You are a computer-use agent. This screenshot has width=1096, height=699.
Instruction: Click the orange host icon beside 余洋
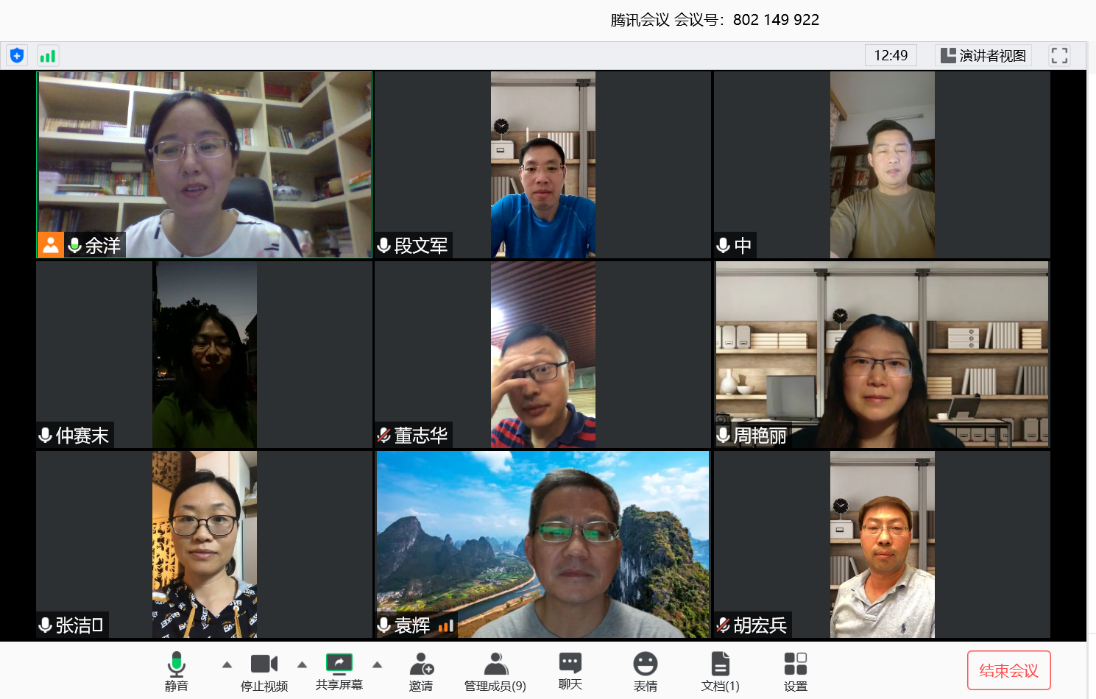pyautogui.click(x=50, y=245)
